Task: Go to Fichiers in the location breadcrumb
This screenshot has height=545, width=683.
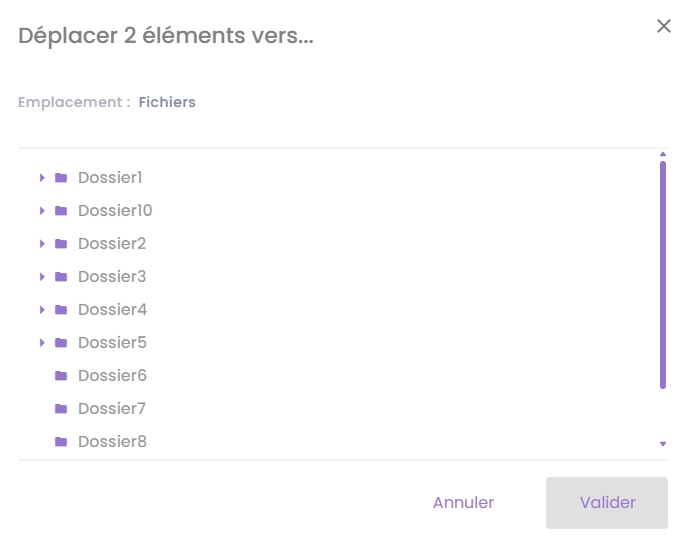Action: (x=167, y=102)
